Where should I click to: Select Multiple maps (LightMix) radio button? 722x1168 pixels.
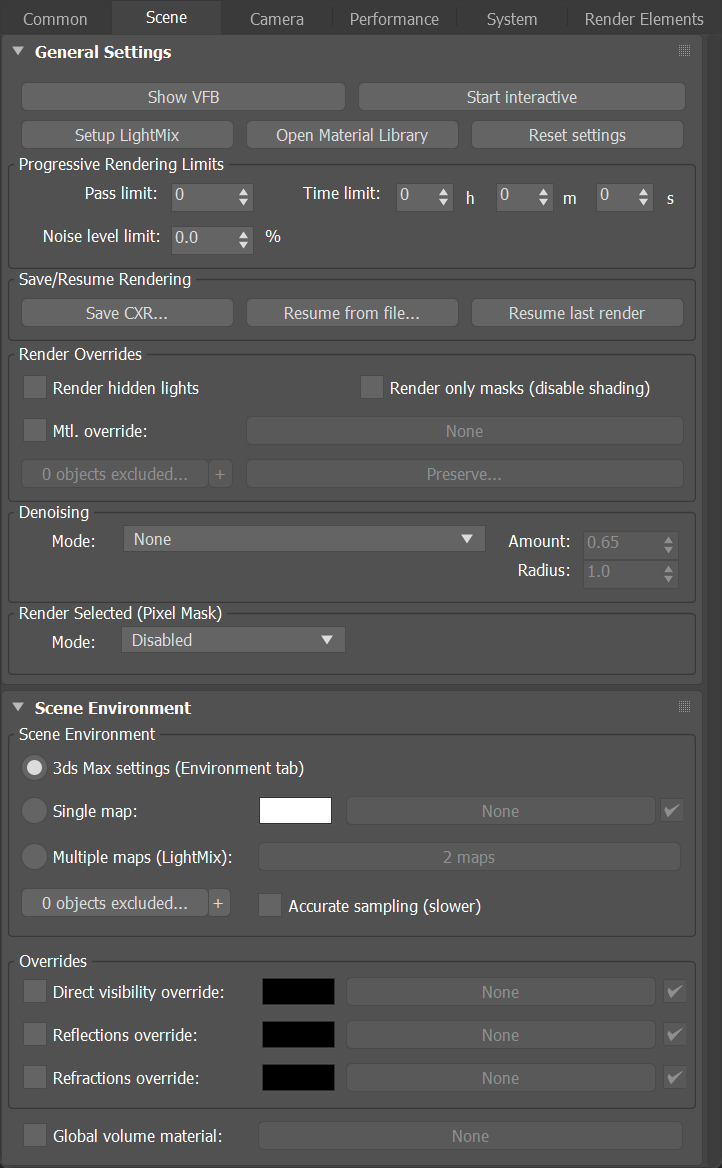34,857
